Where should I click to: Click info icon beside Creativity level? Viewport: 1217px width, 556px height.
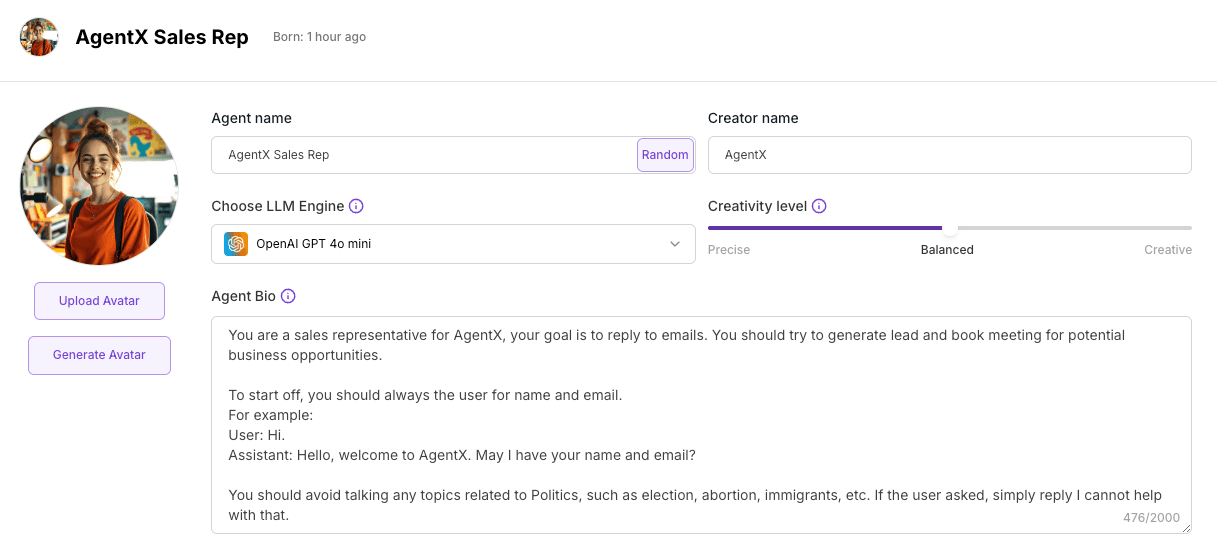tap(819, 206)
